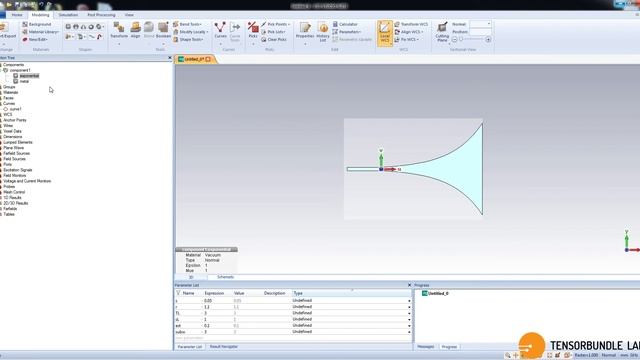Open the Modify Locally dropdown
This screenshot has height=360, width=640.
[191, 32]
